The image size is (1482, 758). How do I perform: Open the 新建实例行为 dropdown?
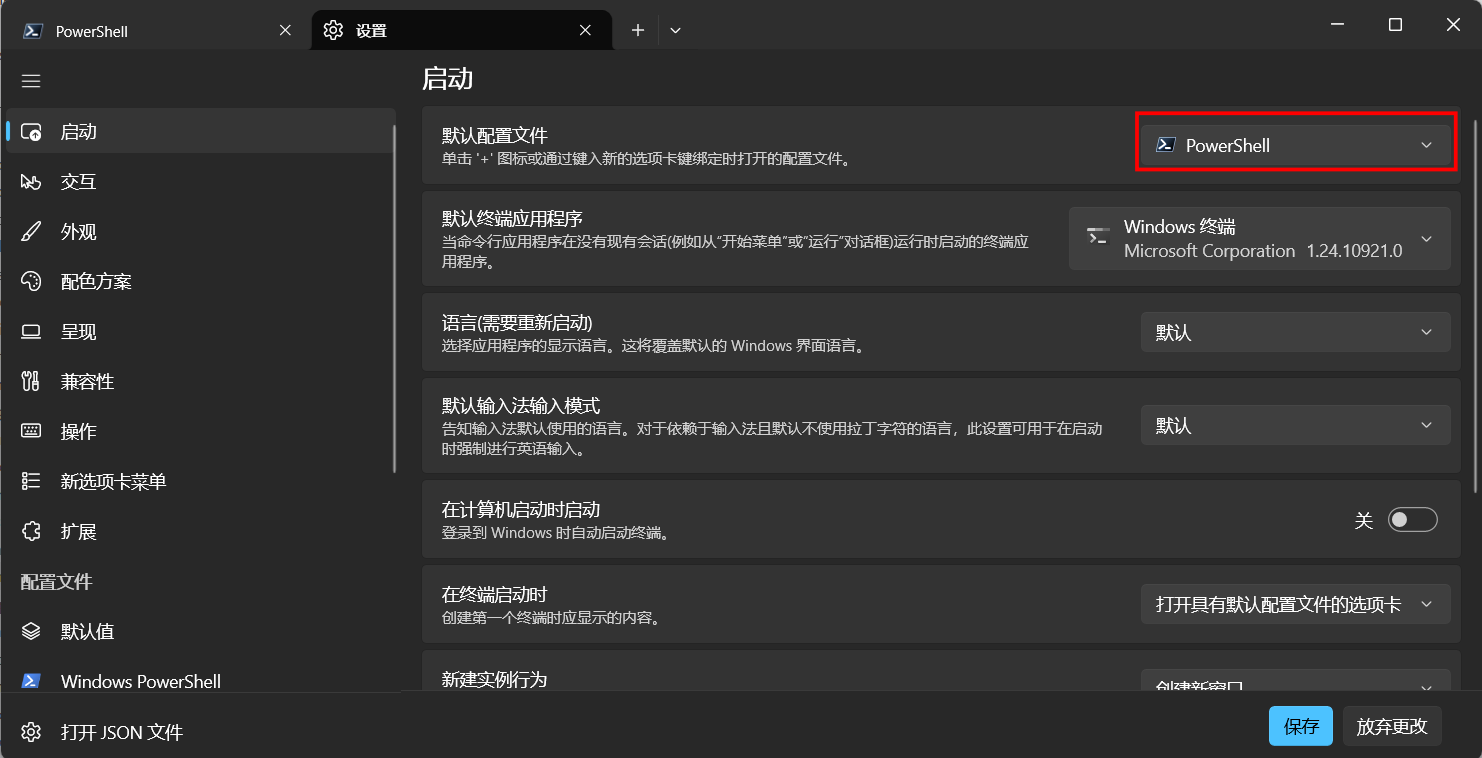(1295, 681)
